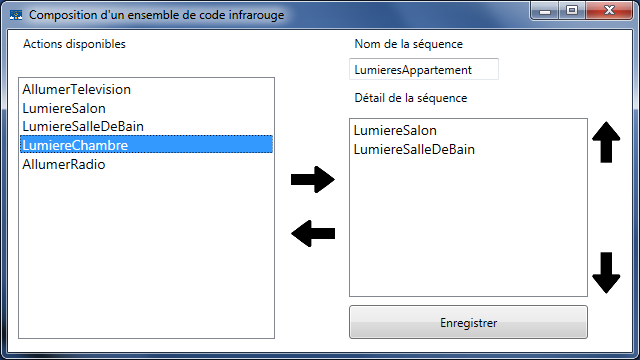This screenshot has height=360, width=640.
Task: Add selected action with right arrow
Action: point(313,179)
